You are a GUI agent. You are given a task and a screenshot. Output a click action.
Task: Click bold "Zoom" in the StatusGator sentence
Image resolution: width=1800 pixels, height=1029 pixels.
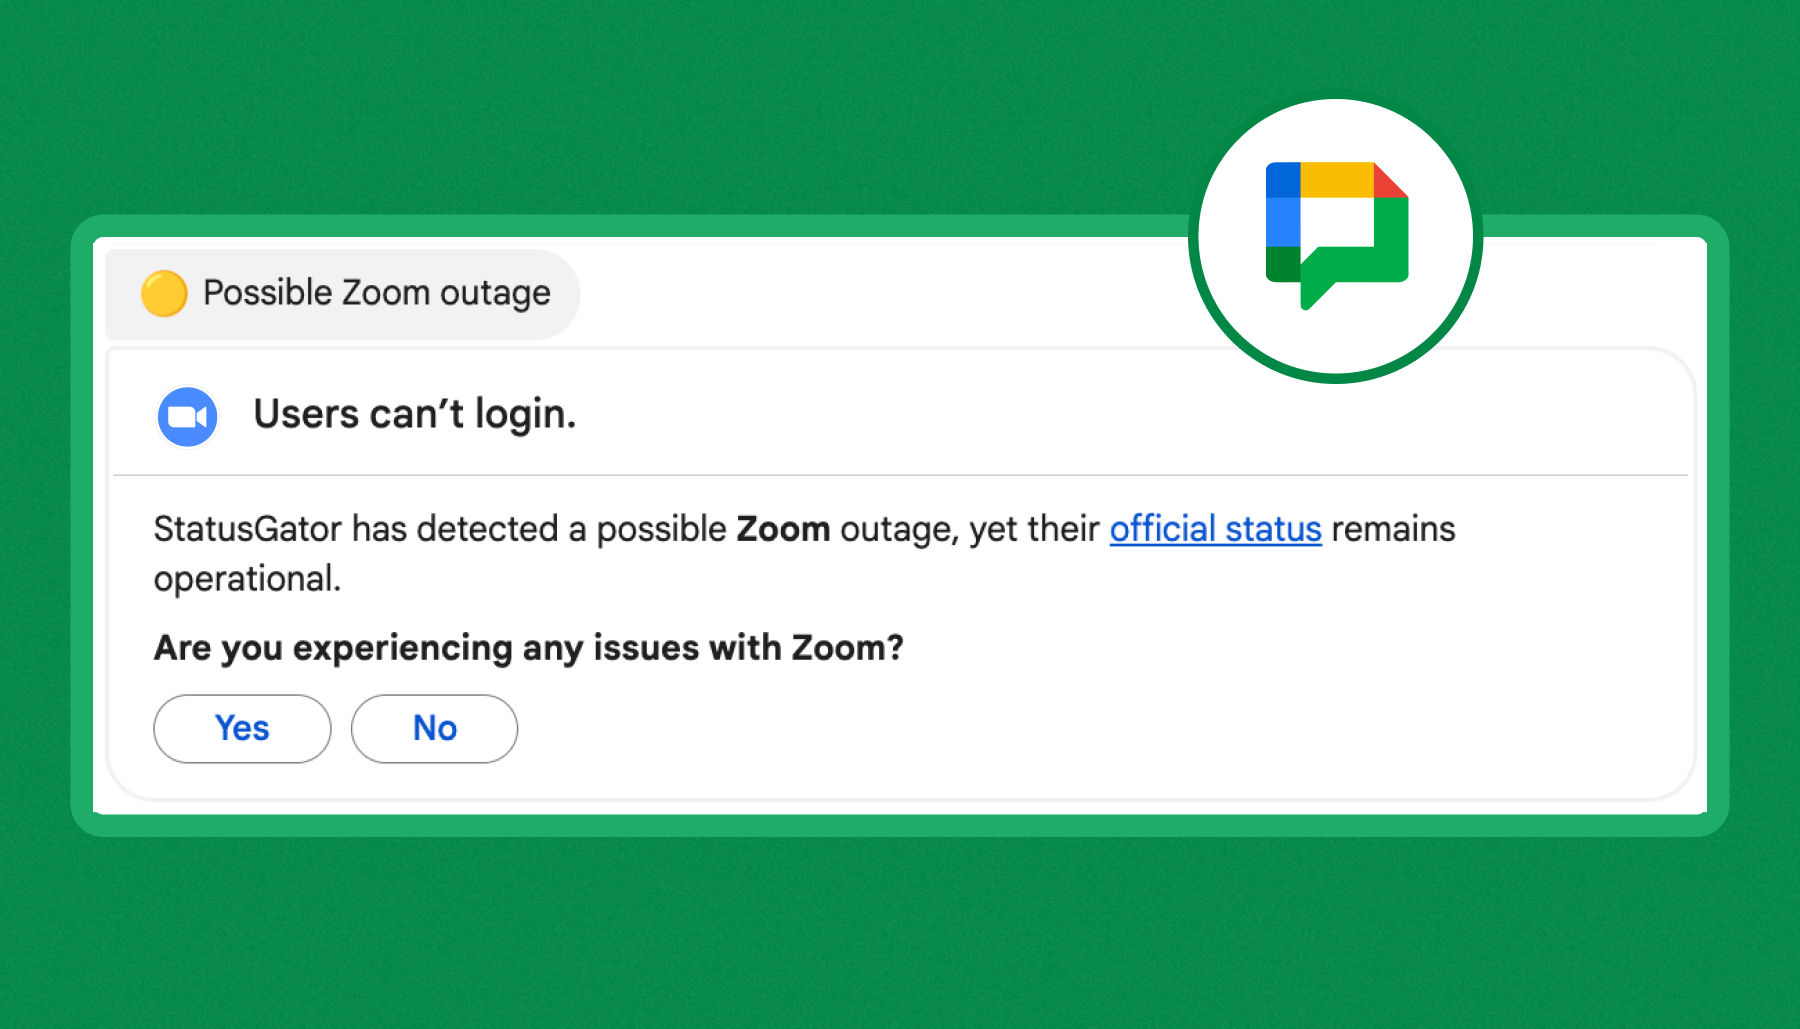[x=783, y=529]
